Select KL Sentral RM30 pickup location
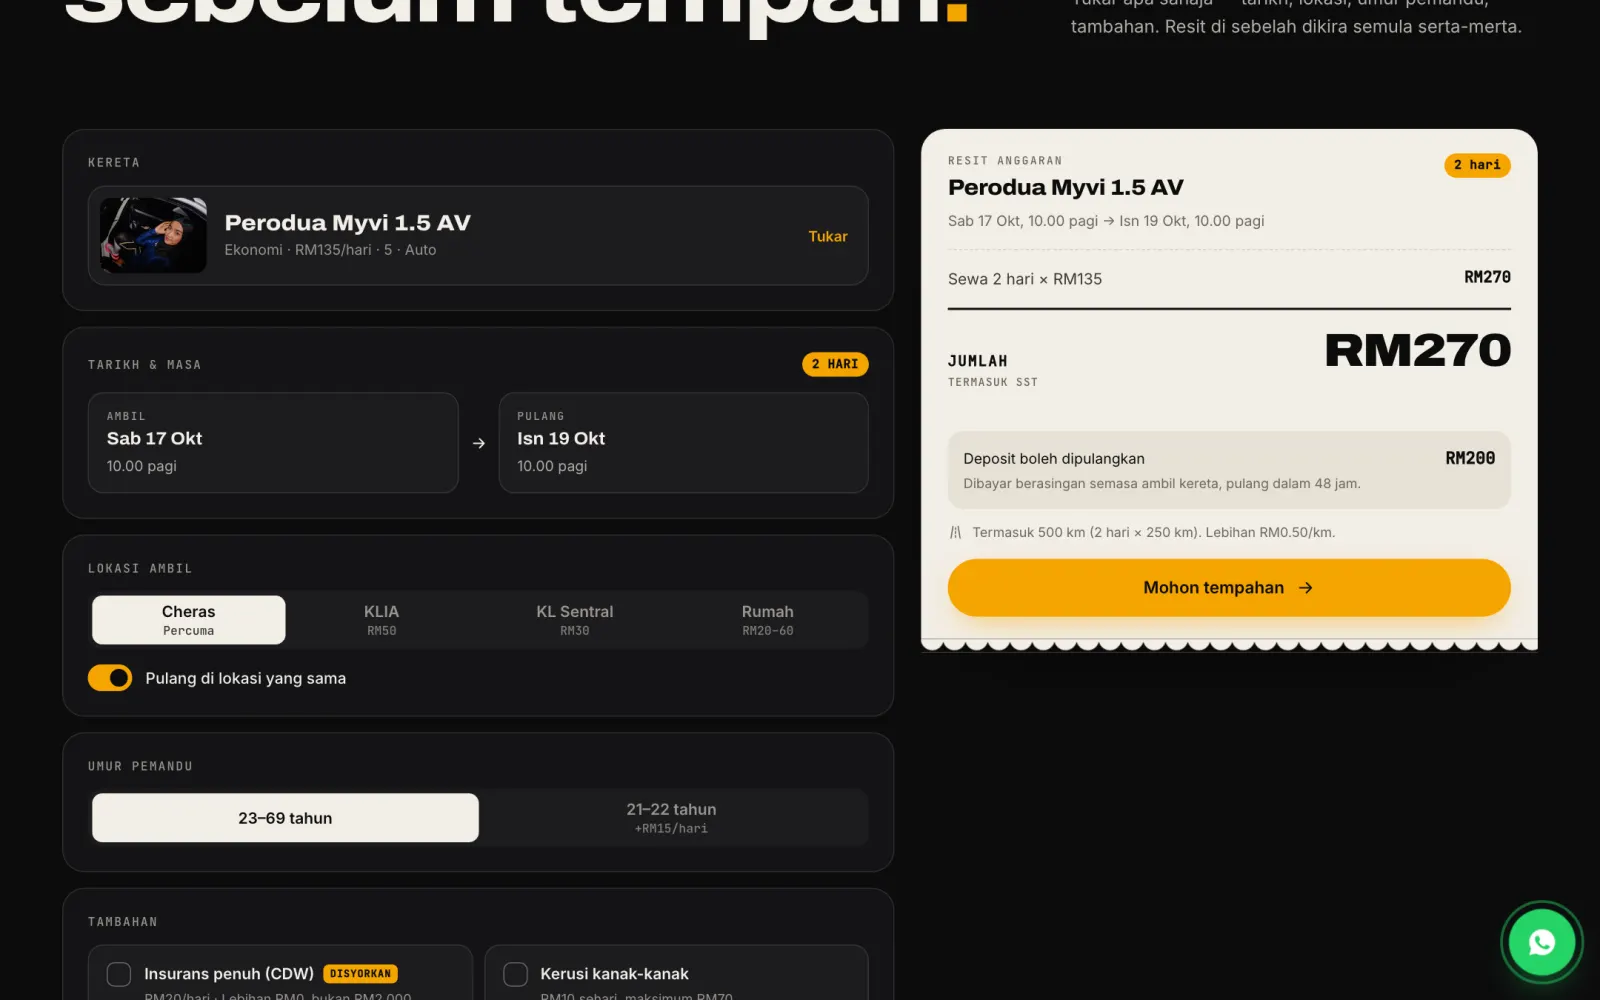Image resolution: width=1600 pixels, height=1000 pixels. click(x=574, y=620)
